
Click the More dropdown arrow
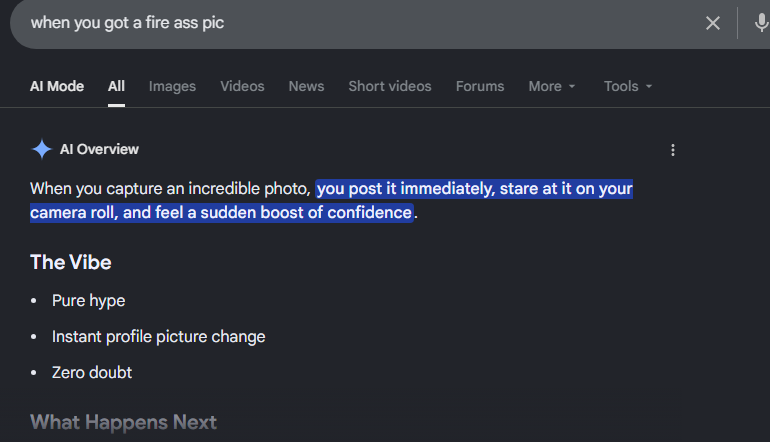572,86
